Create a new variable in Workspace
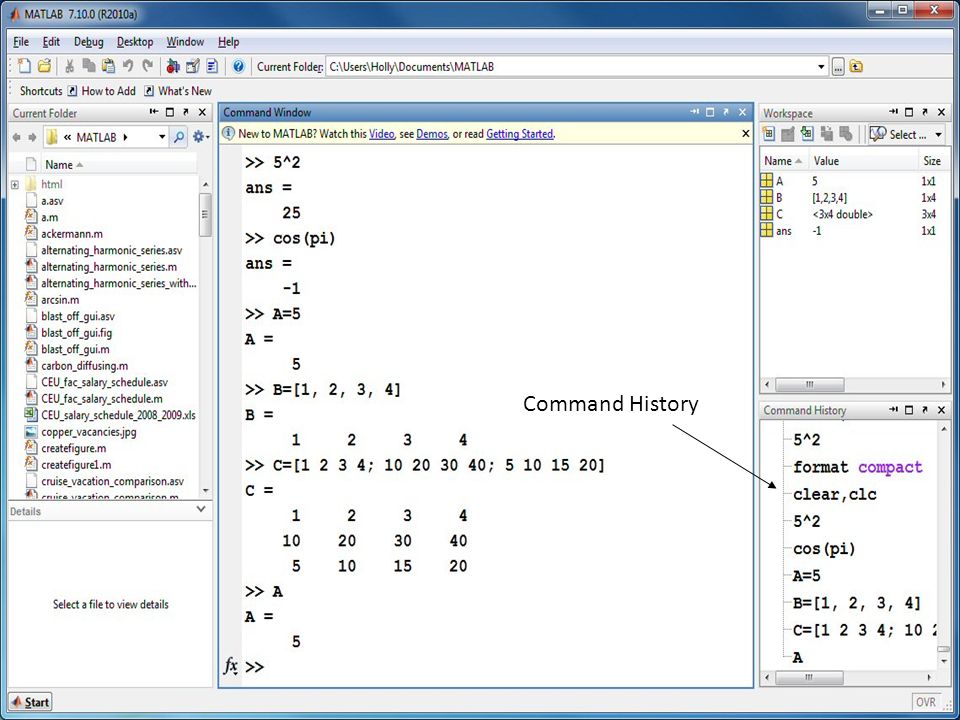Screen dimensions: 960x720 point(769,133)
